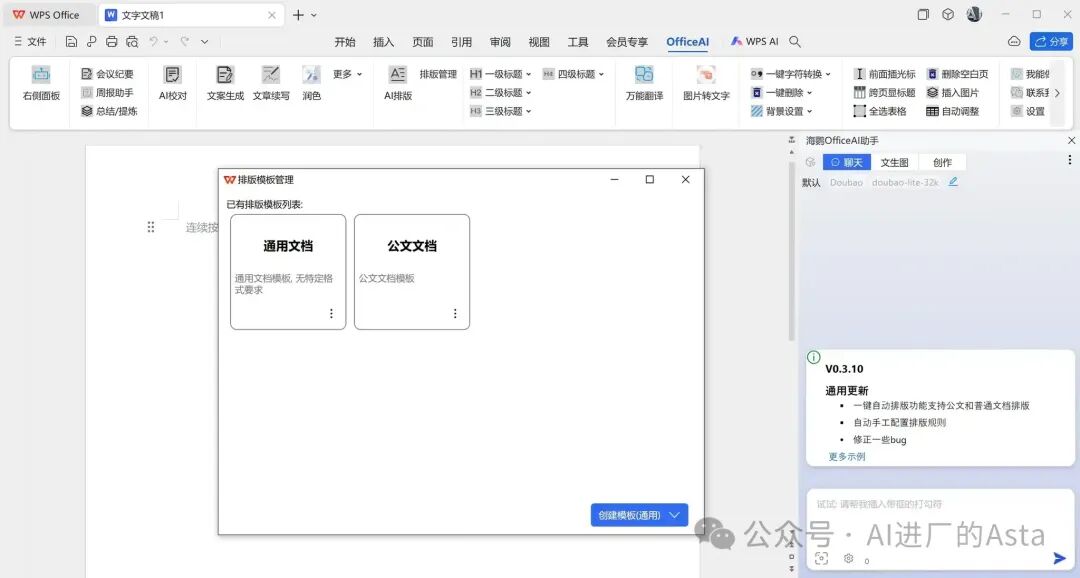Switch to the 审阅 ribbon tab

[500, 42]
